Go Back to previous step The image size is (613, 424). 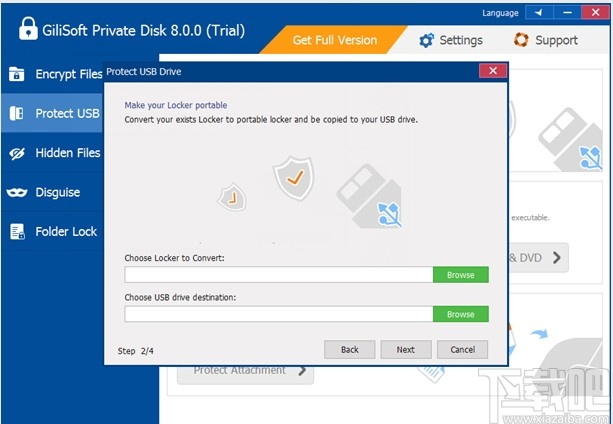(350, 349)
